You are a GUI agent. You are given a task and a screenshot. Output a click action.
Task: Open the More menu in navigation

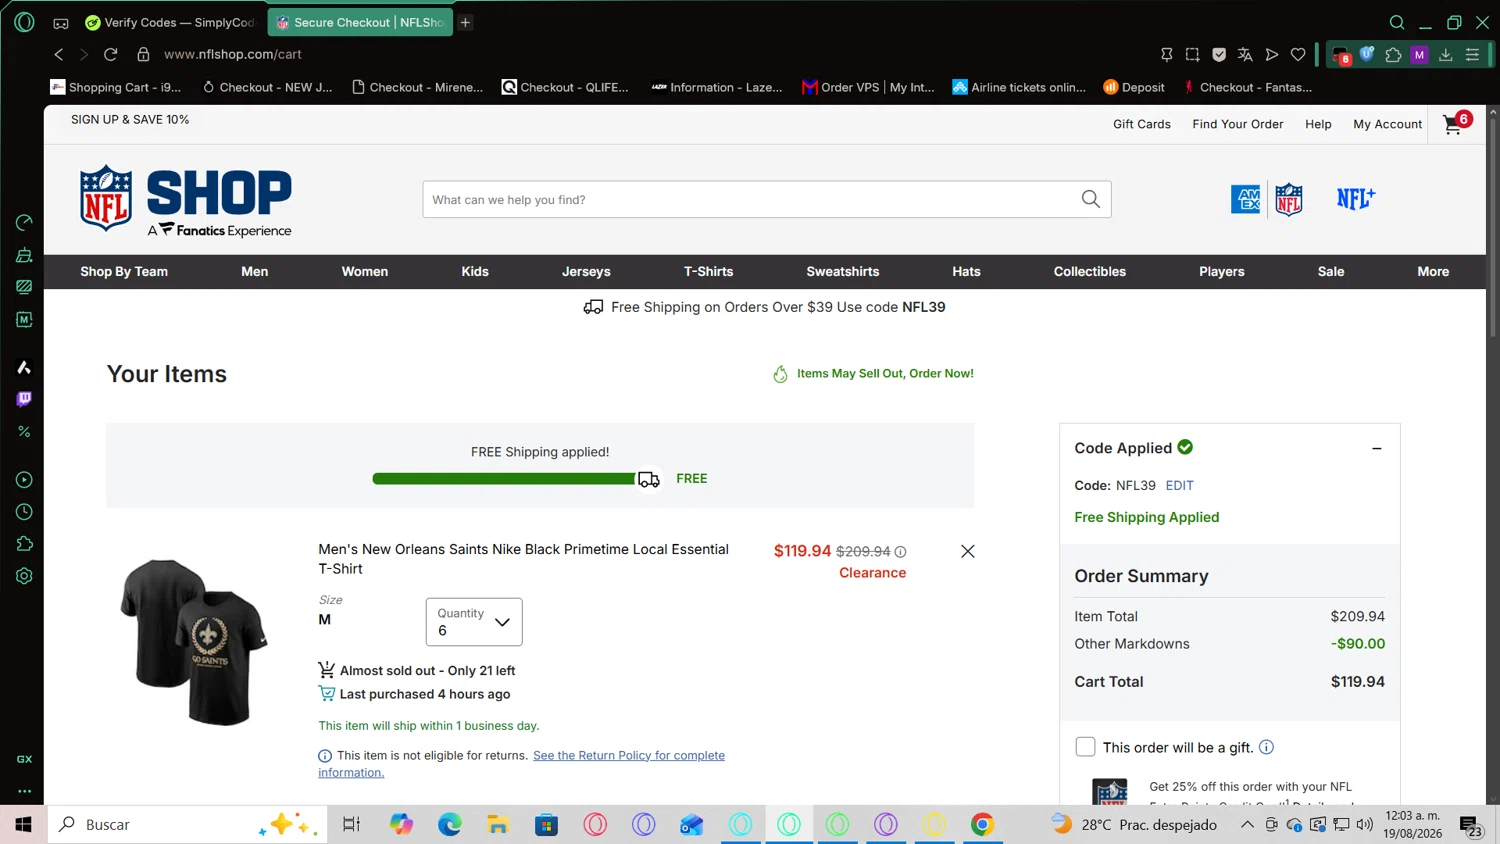(1433, 272)
